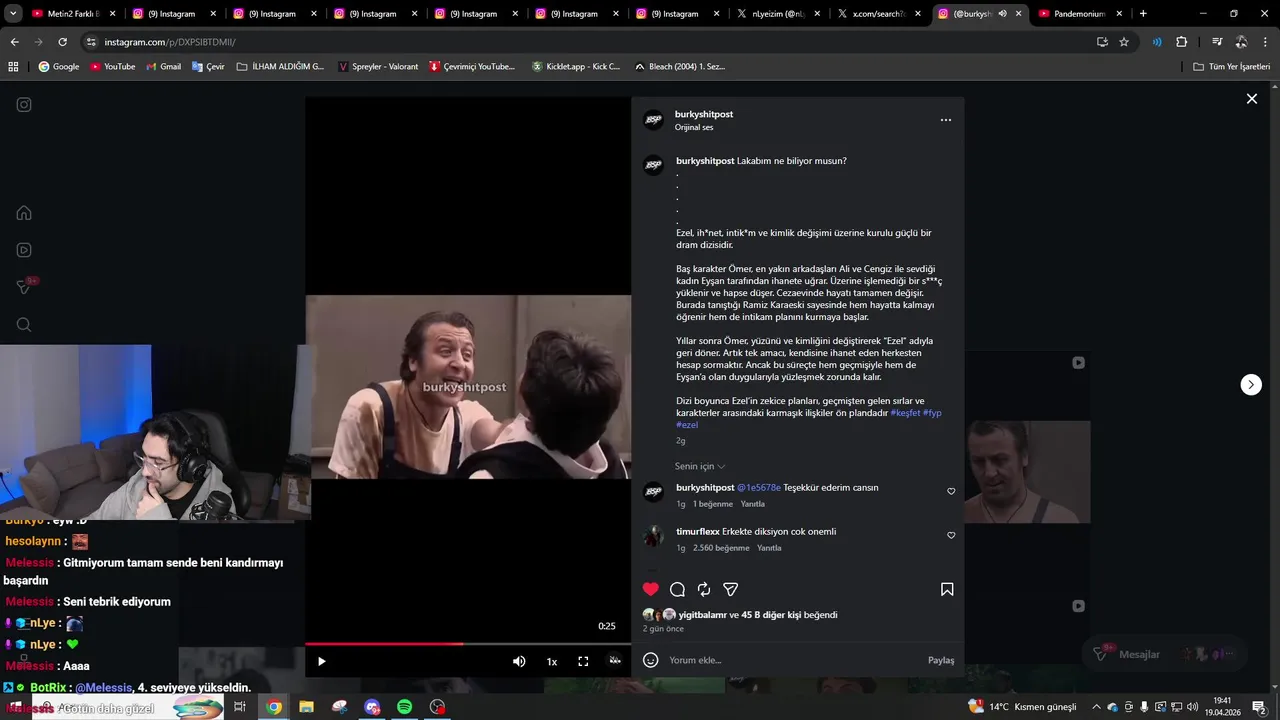Open File Explorer from the taskbar
This screenshot has height=720, width=1280.
306,707
